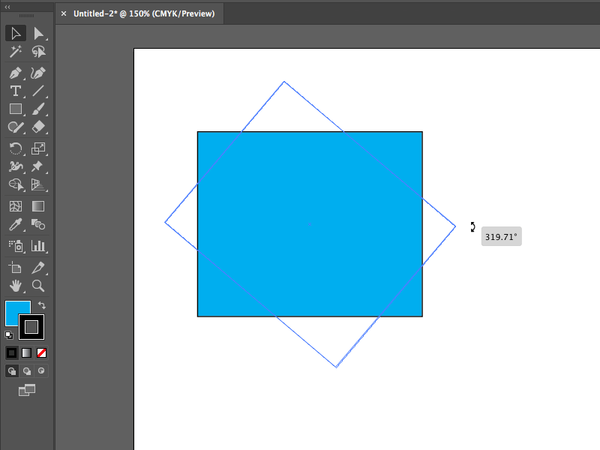Close the Untitled-2 document tab

pyautogui.click(x=64, y=14)
